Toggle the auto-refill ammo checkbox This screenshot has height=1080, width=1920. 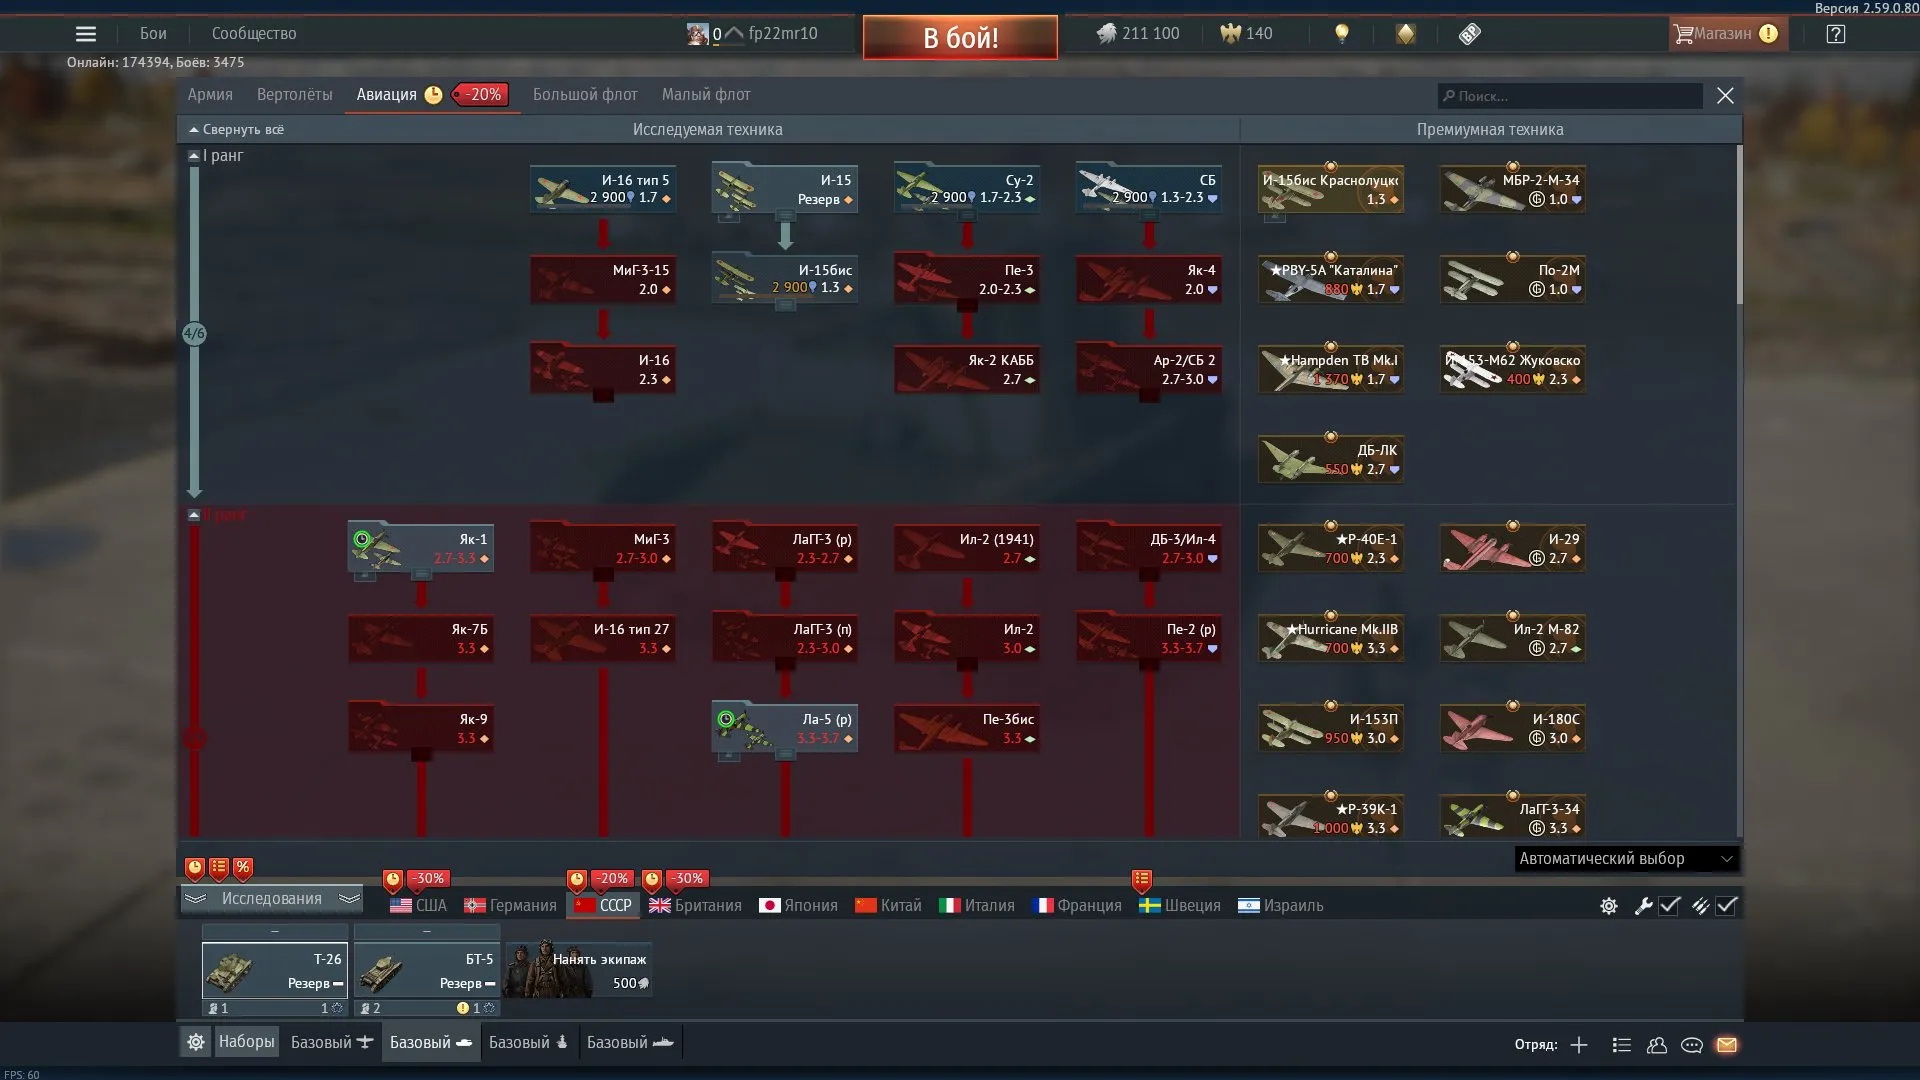1727,906
